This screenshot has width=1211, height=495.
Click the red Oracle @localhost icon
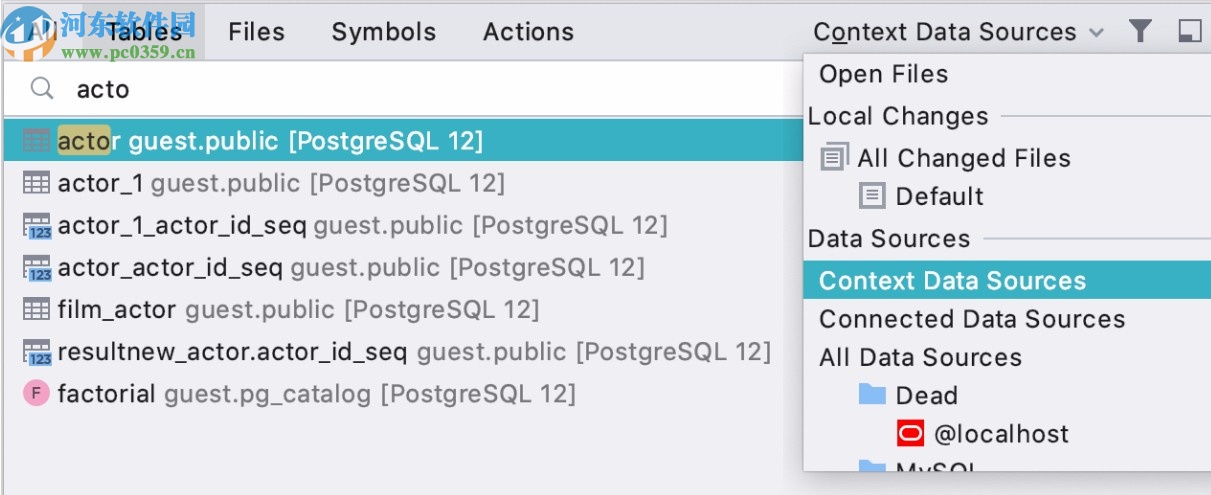(x=910, y=433)
